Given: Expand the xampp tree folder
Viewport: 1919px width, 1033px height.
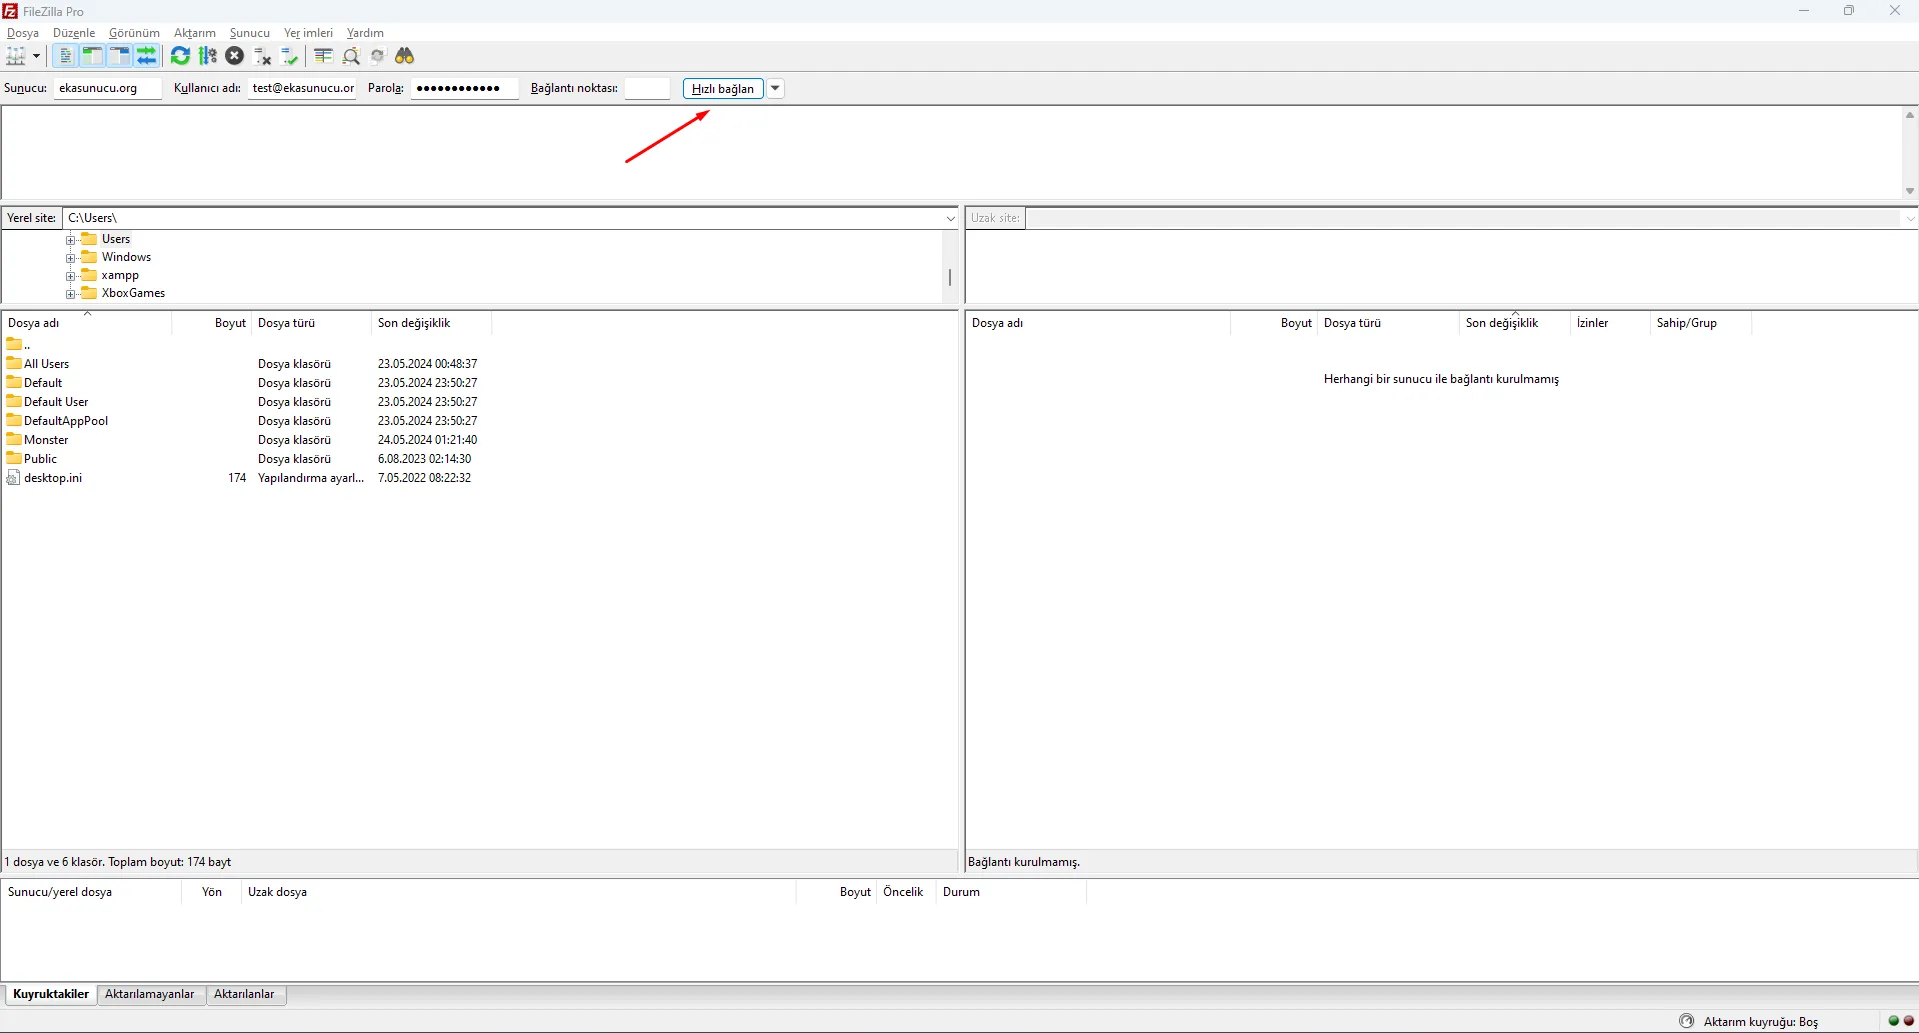Looking at the screenshot, I should click(71, 276).
